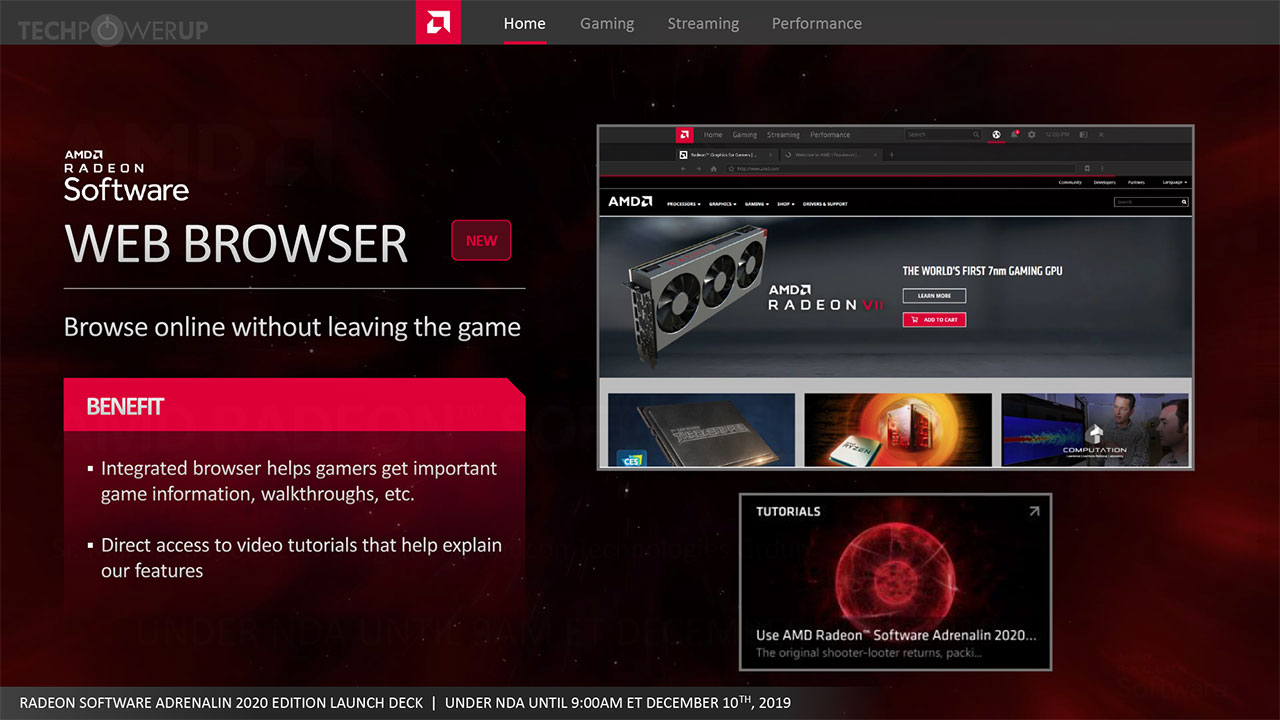Click the search magnifier on the AMD website
The width and height of the screenshot is (1280, 720).
(x=1184, y=202)
